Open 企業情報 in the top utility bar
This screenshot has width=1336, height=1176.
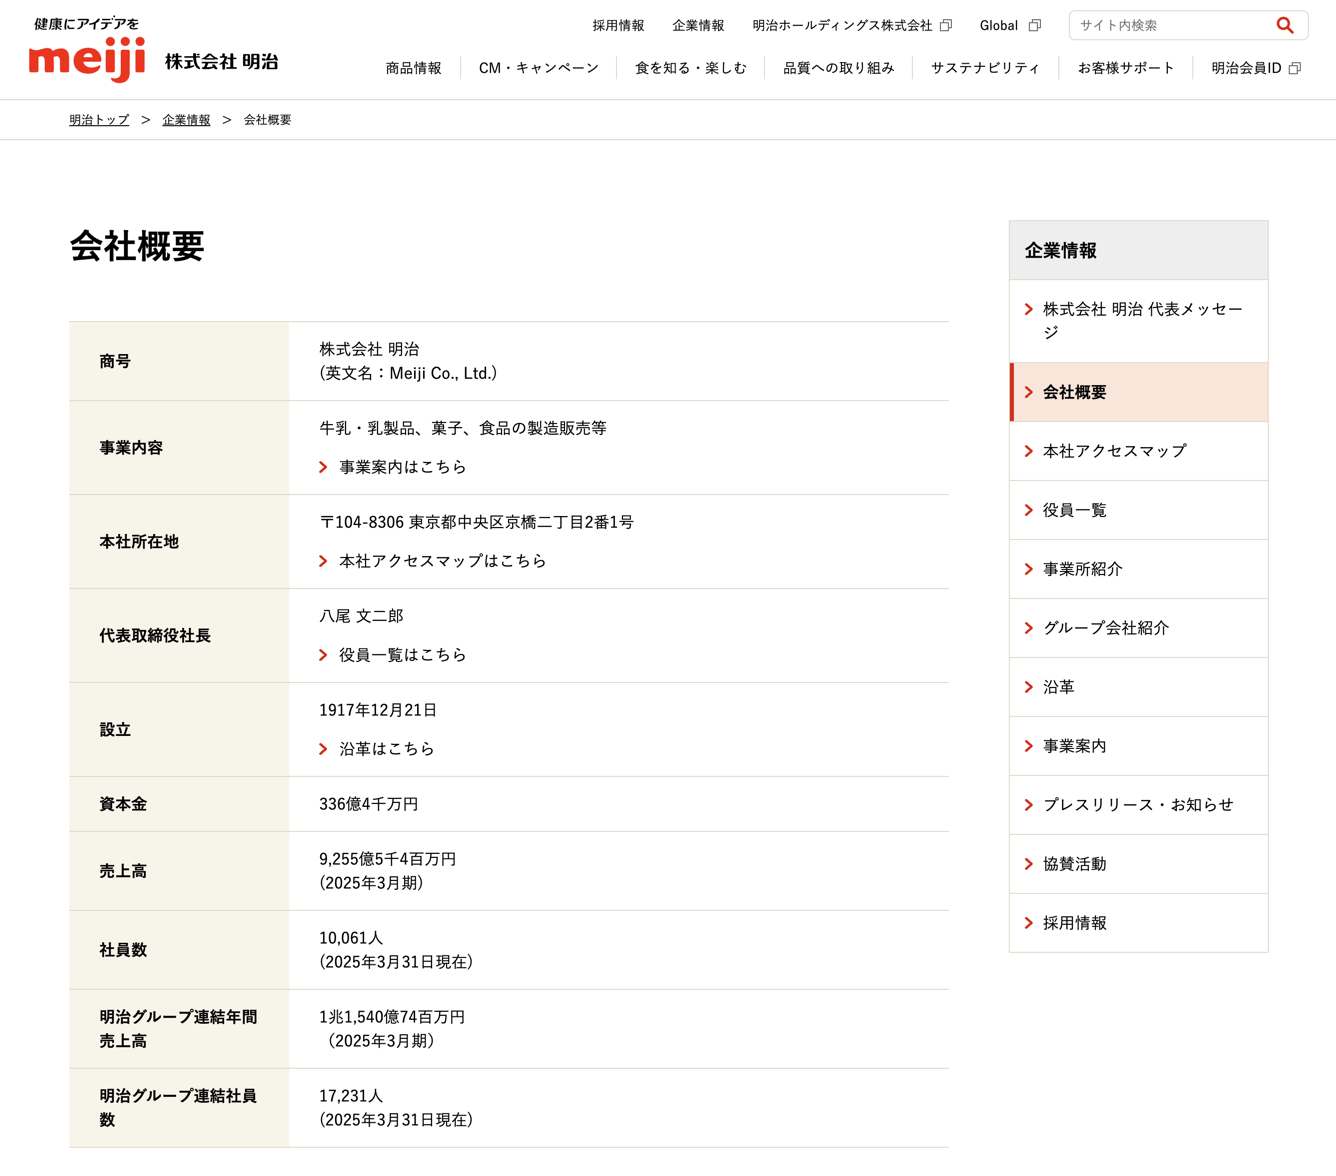(x=698, y=26)
